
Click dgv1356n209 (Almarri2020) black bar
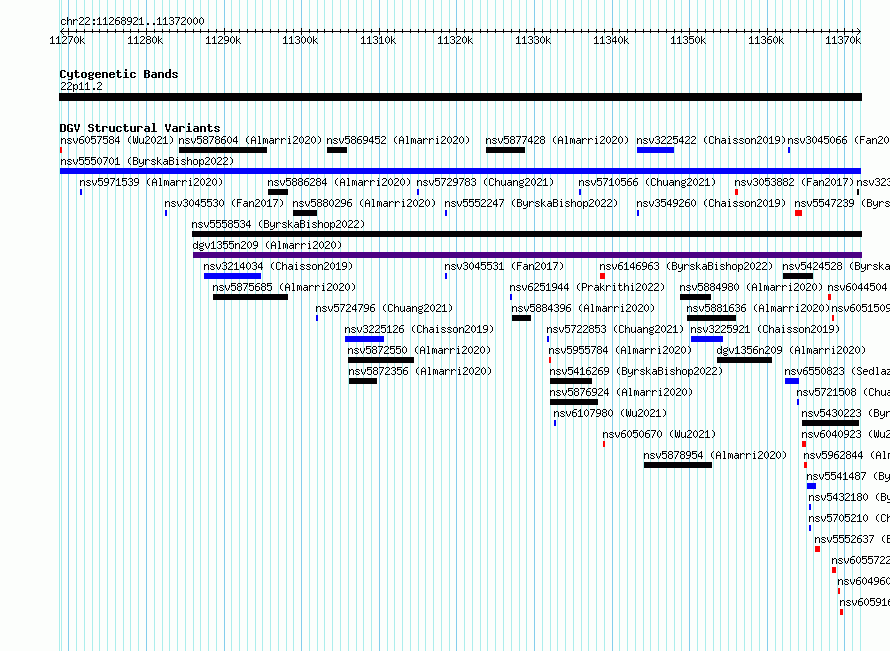(x=744, y=360)
